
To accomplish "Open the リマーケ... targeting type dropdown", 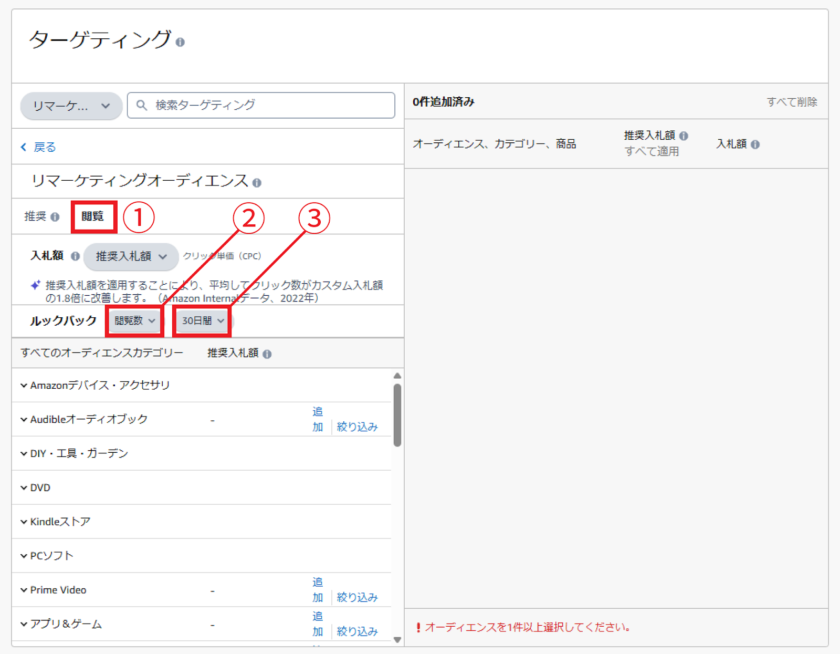I will pyautogui.click(x=71, y=106).
